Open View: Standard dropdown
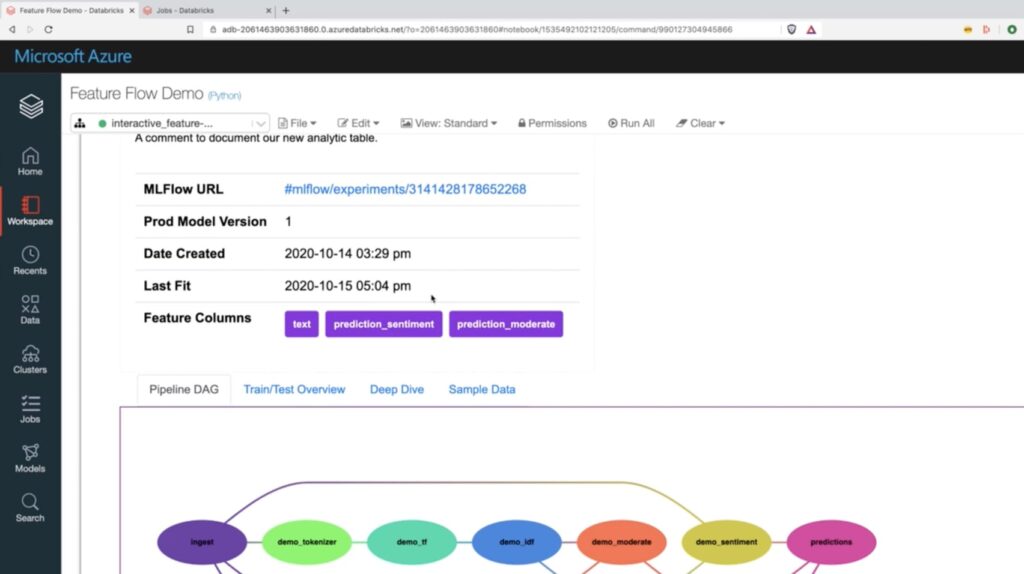This screenshot has height=574, width=1024. coord(449,123)
